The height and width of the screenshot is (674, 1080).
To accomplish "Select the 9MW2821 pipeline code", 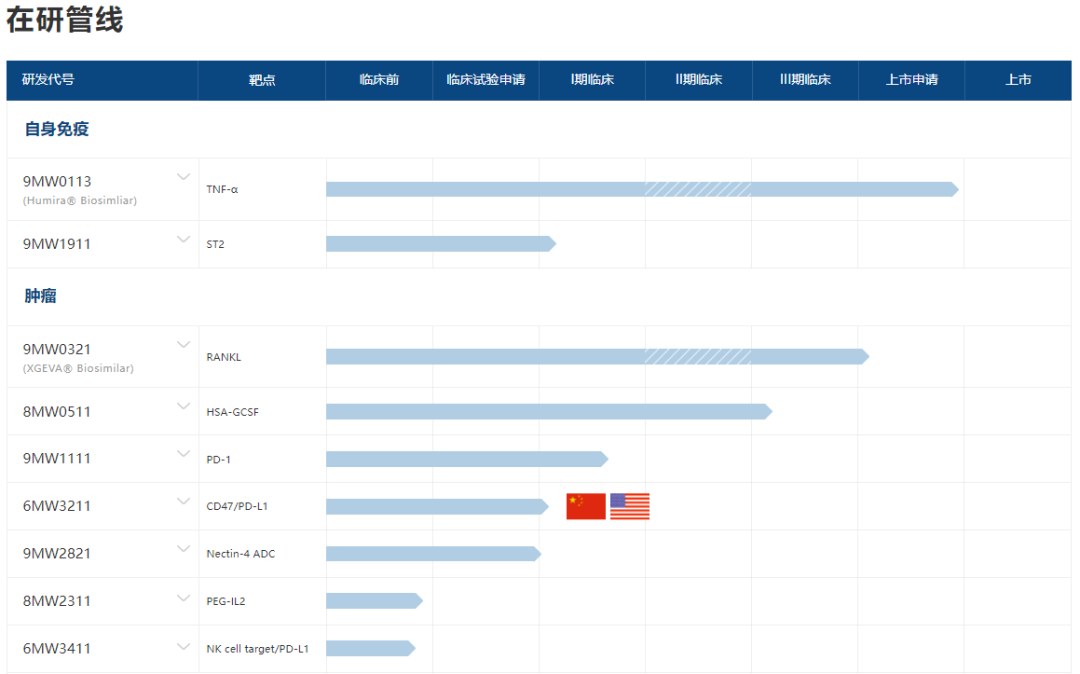I will [x=57, y=554].
